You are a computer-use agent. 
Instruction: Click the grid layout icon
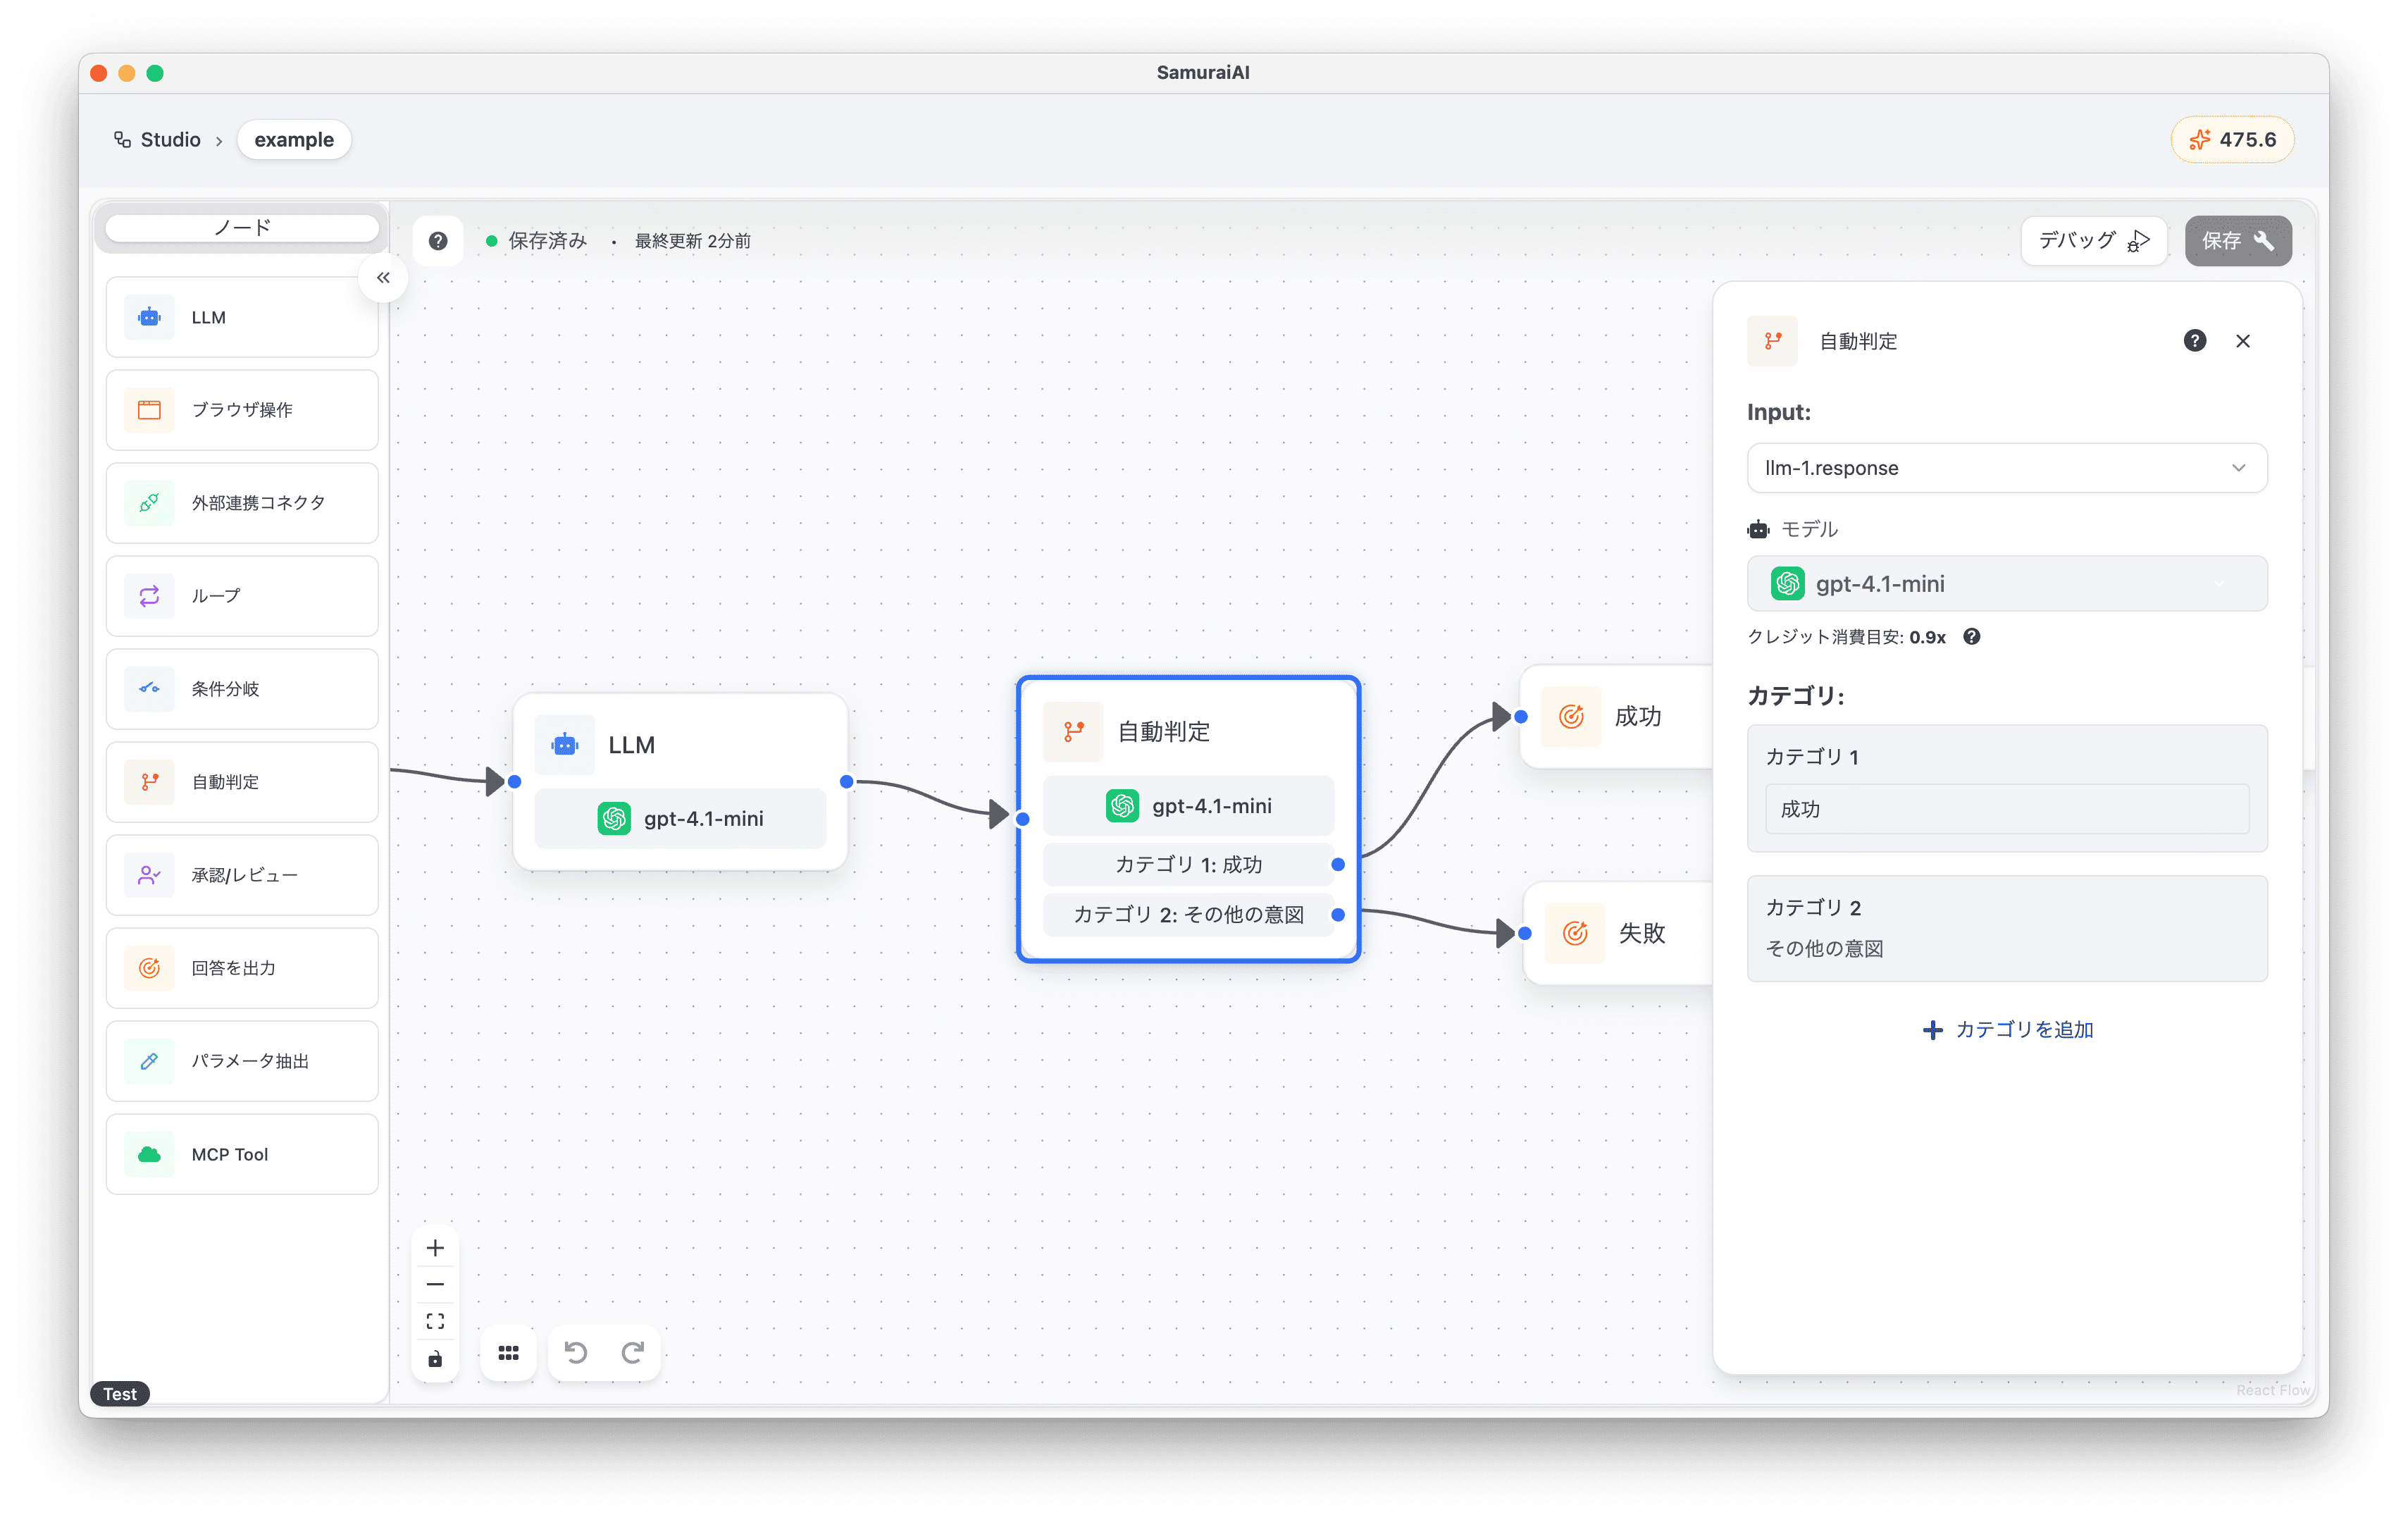508,1352
